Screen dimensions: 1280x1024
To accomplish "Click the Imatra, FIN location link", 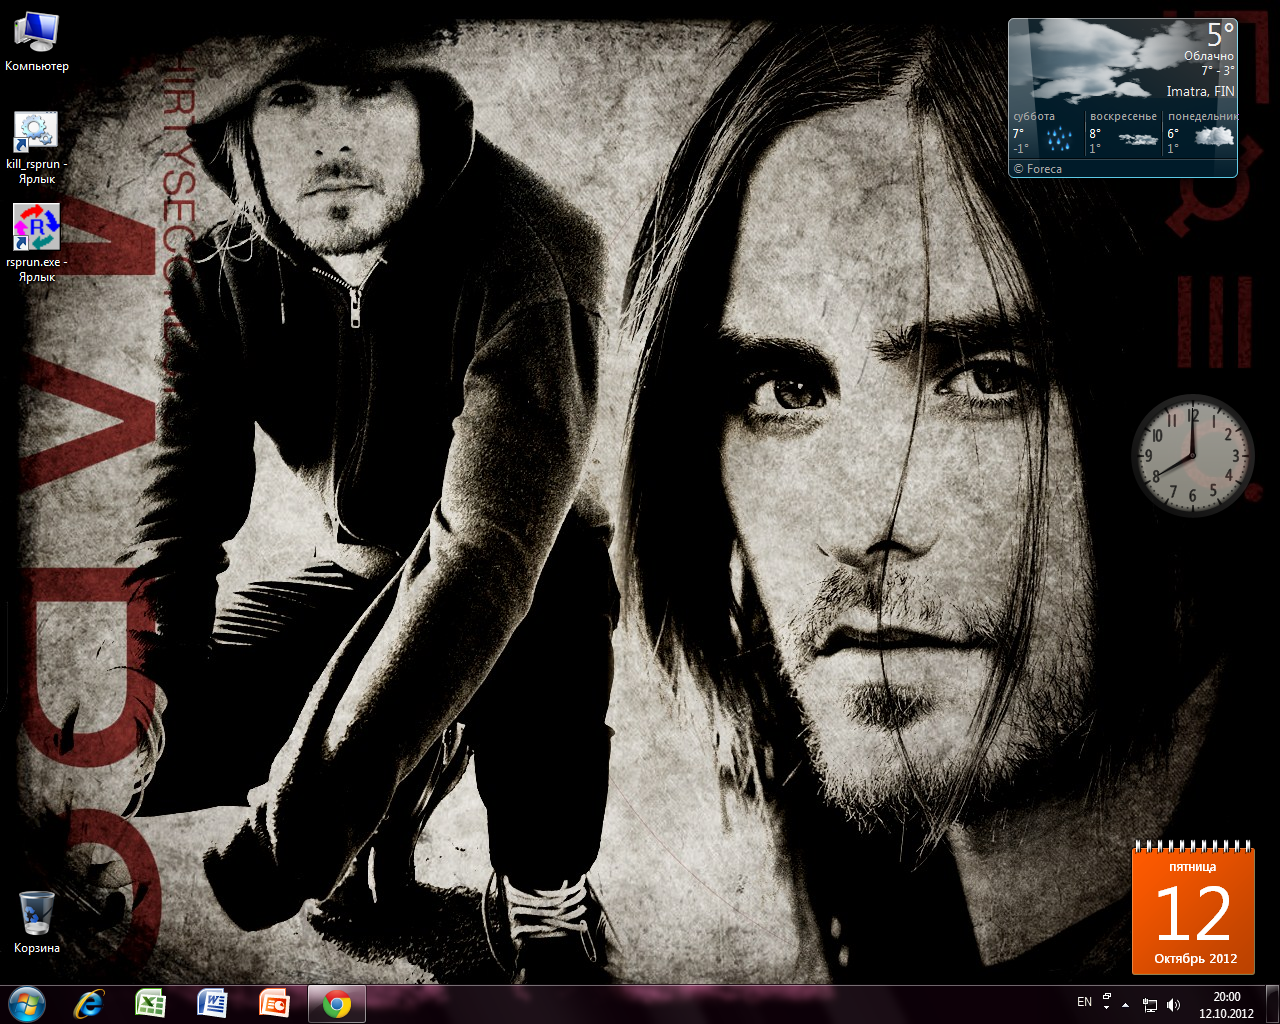I will point(1200,91).
